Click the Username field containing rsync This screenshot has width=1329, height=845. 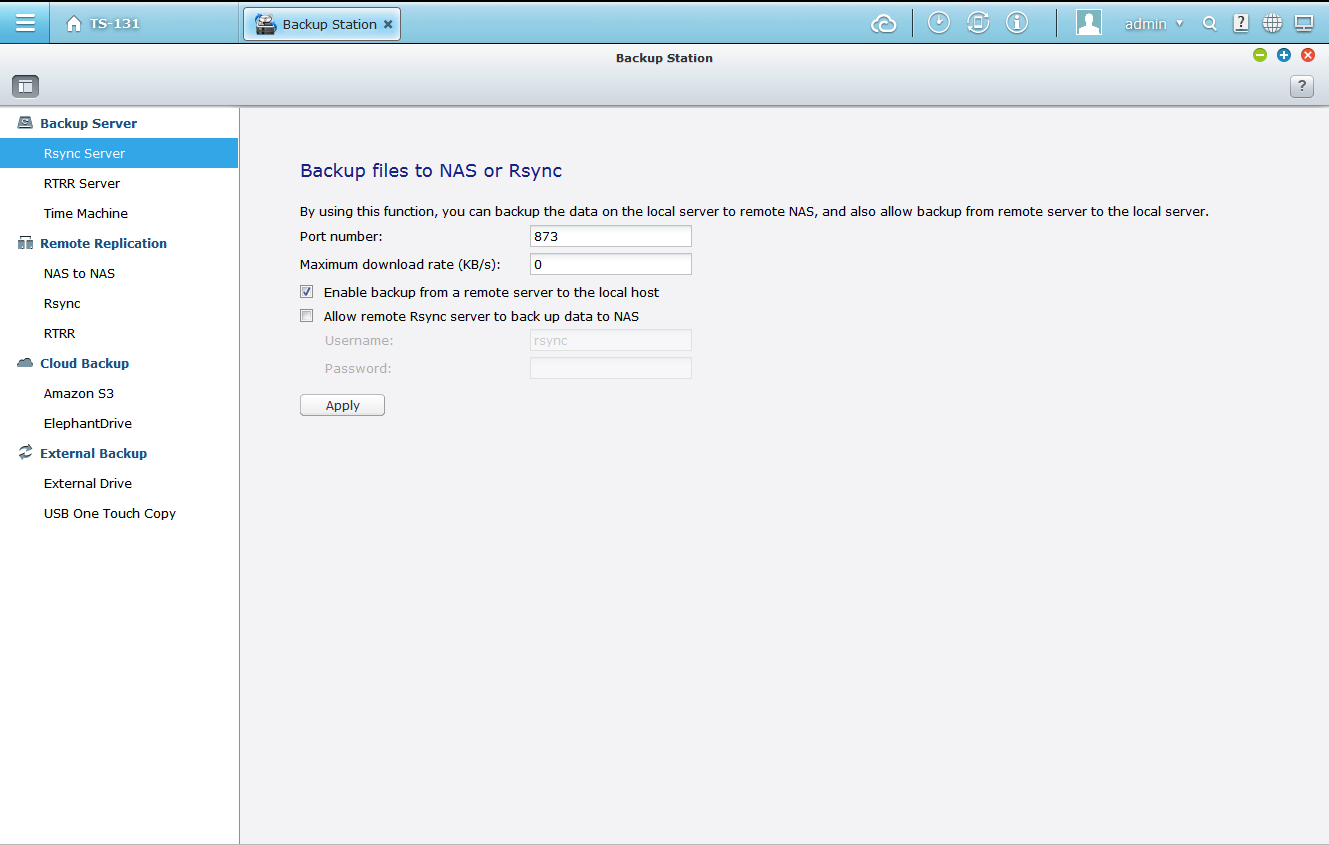click(x=610, y=340)
